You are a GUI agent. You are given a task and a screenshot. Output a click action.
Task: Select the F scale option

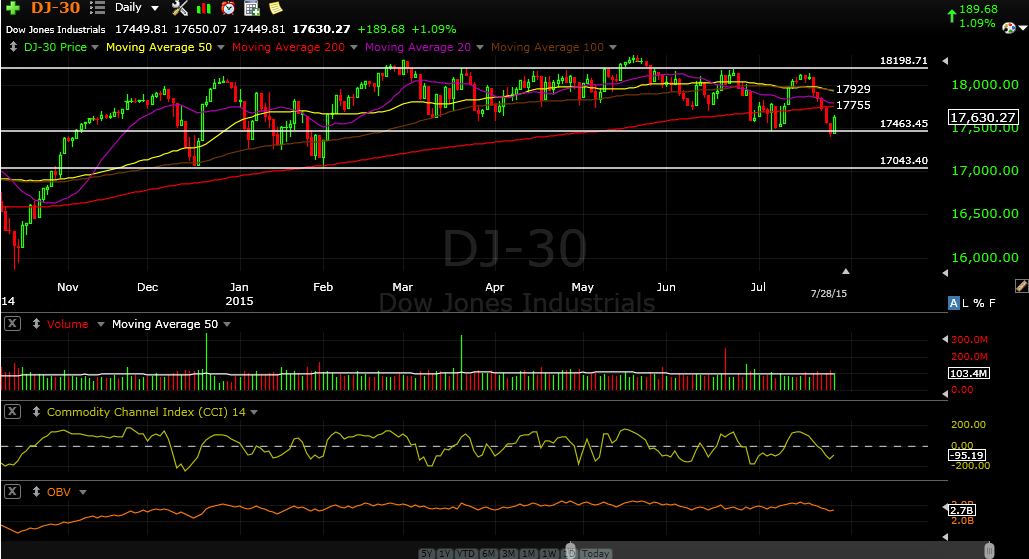pos(992,303)
